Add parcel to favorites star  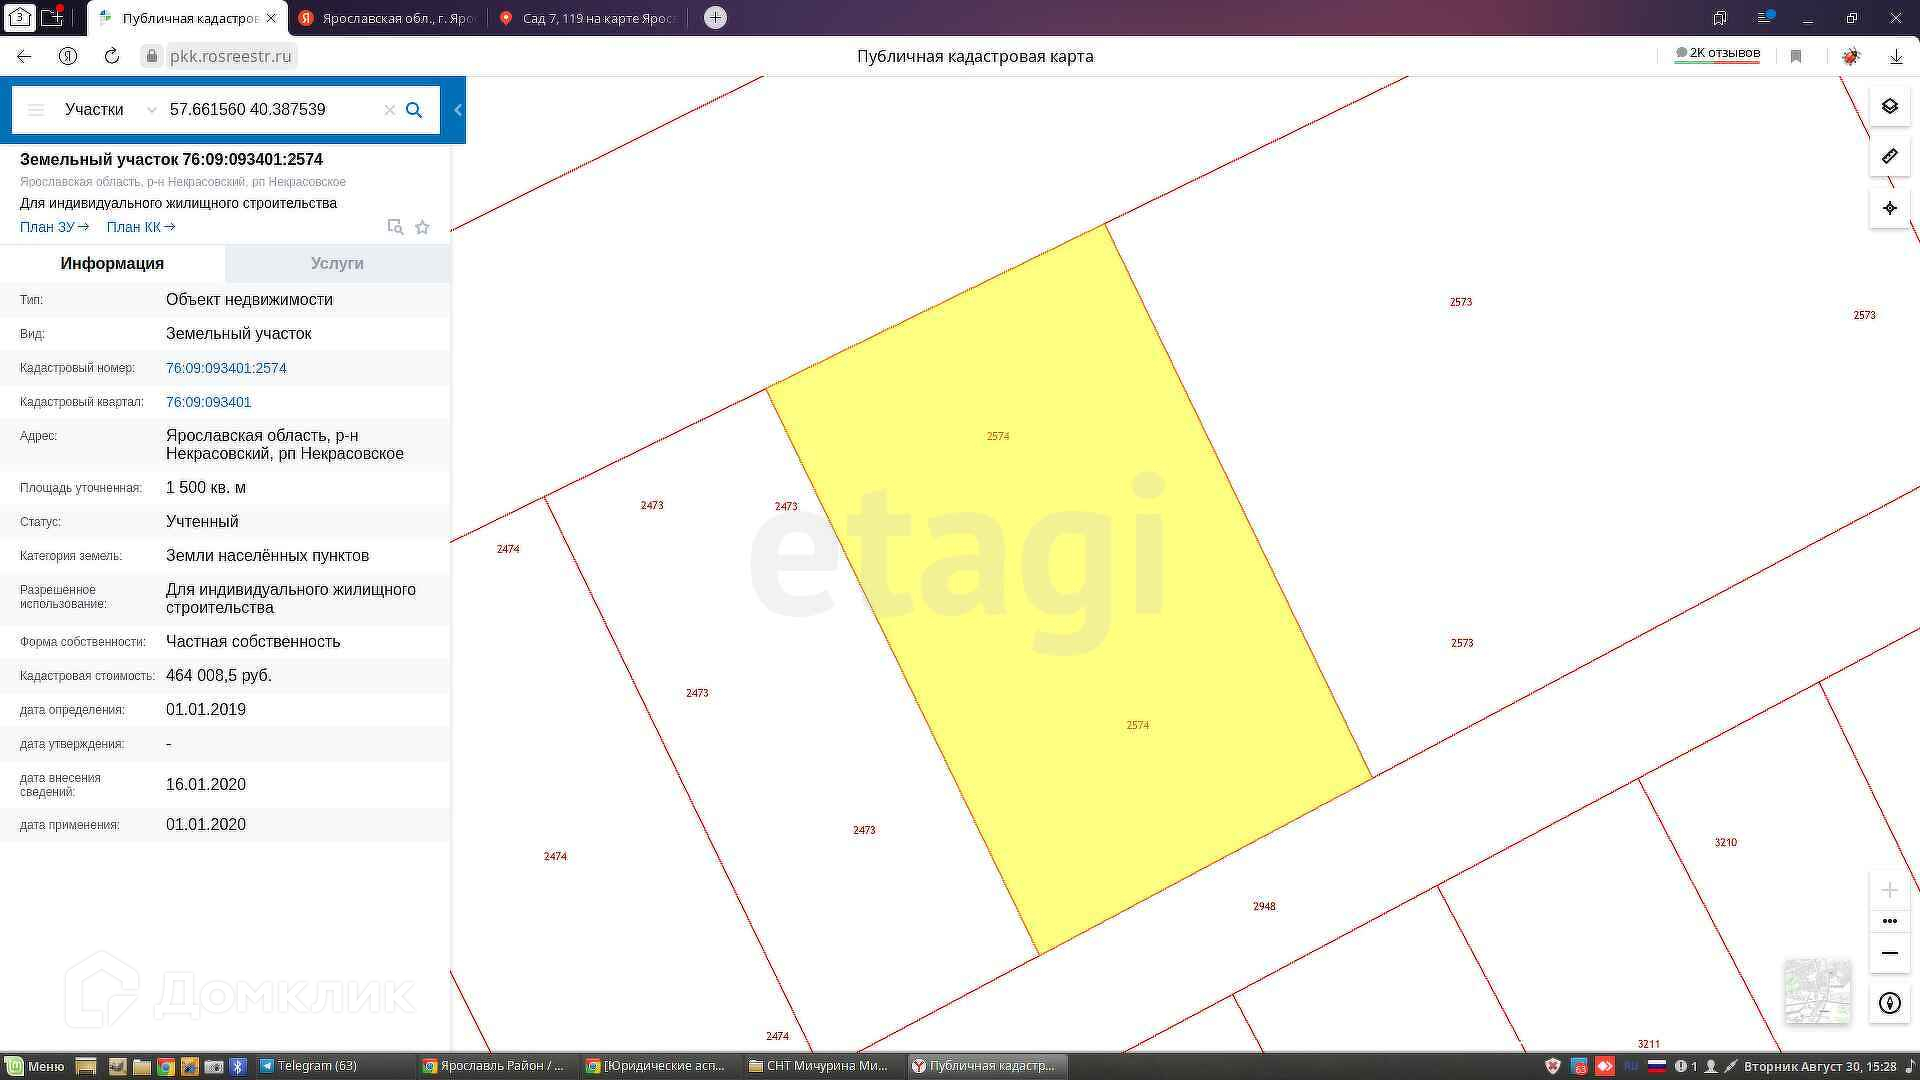pyautogui.click(x=422, y=227)
